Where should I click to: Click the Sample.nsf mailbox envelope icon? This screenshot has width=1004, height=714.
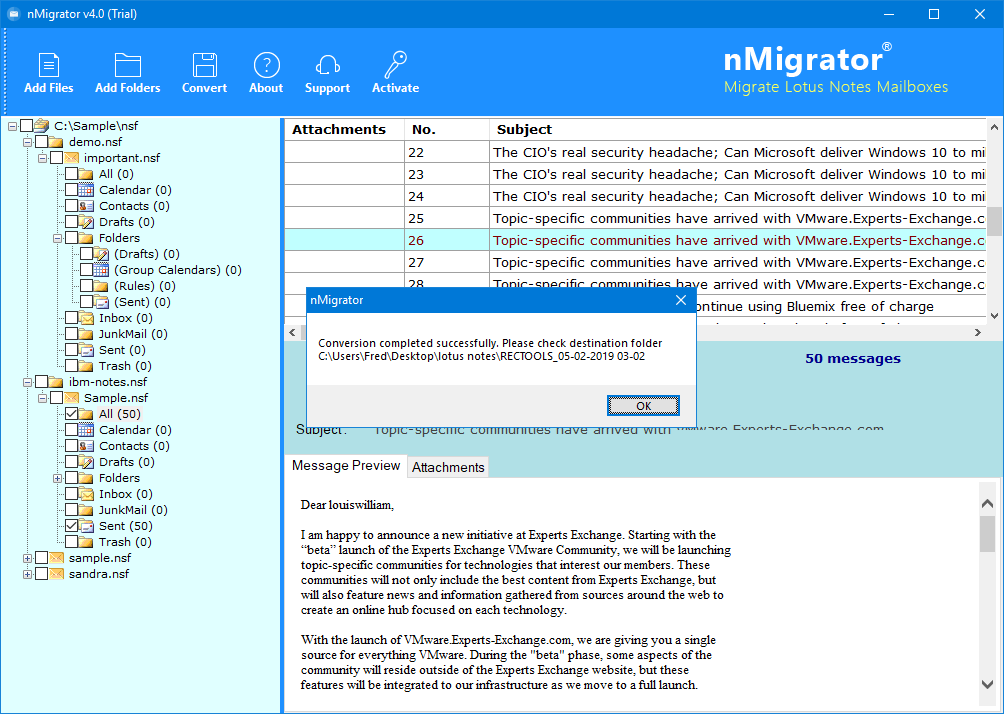(72, 398)
